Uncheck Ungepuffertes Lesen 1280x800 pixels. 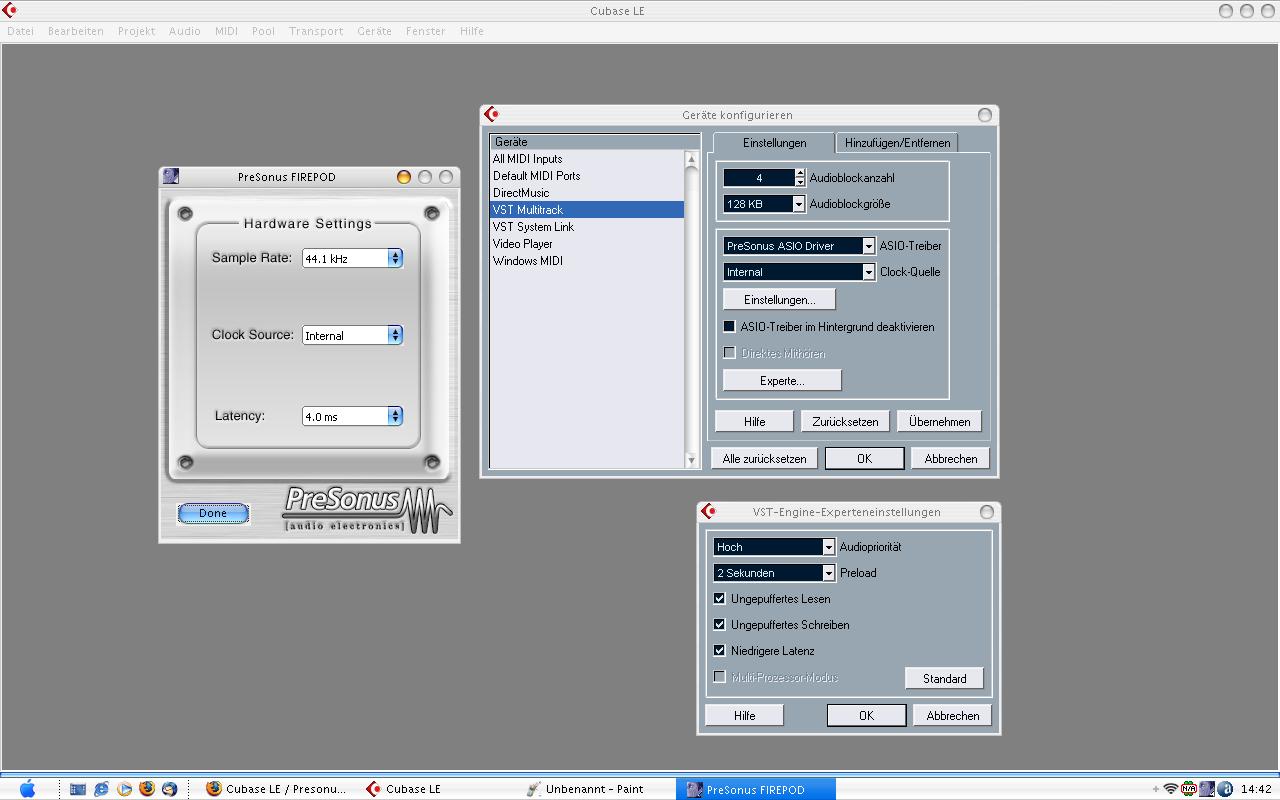[x=719, y=598]
